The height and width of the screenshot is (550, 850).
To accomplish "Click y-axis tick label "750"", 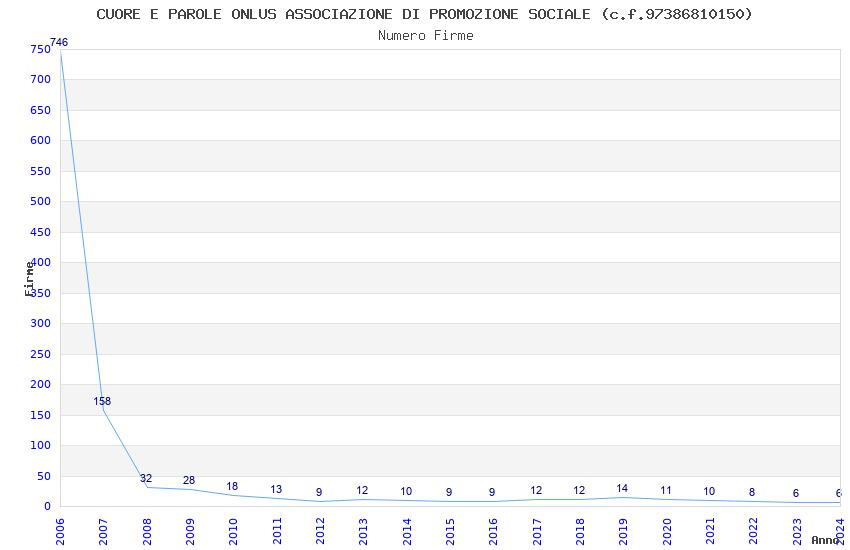I will coord(41,49).
